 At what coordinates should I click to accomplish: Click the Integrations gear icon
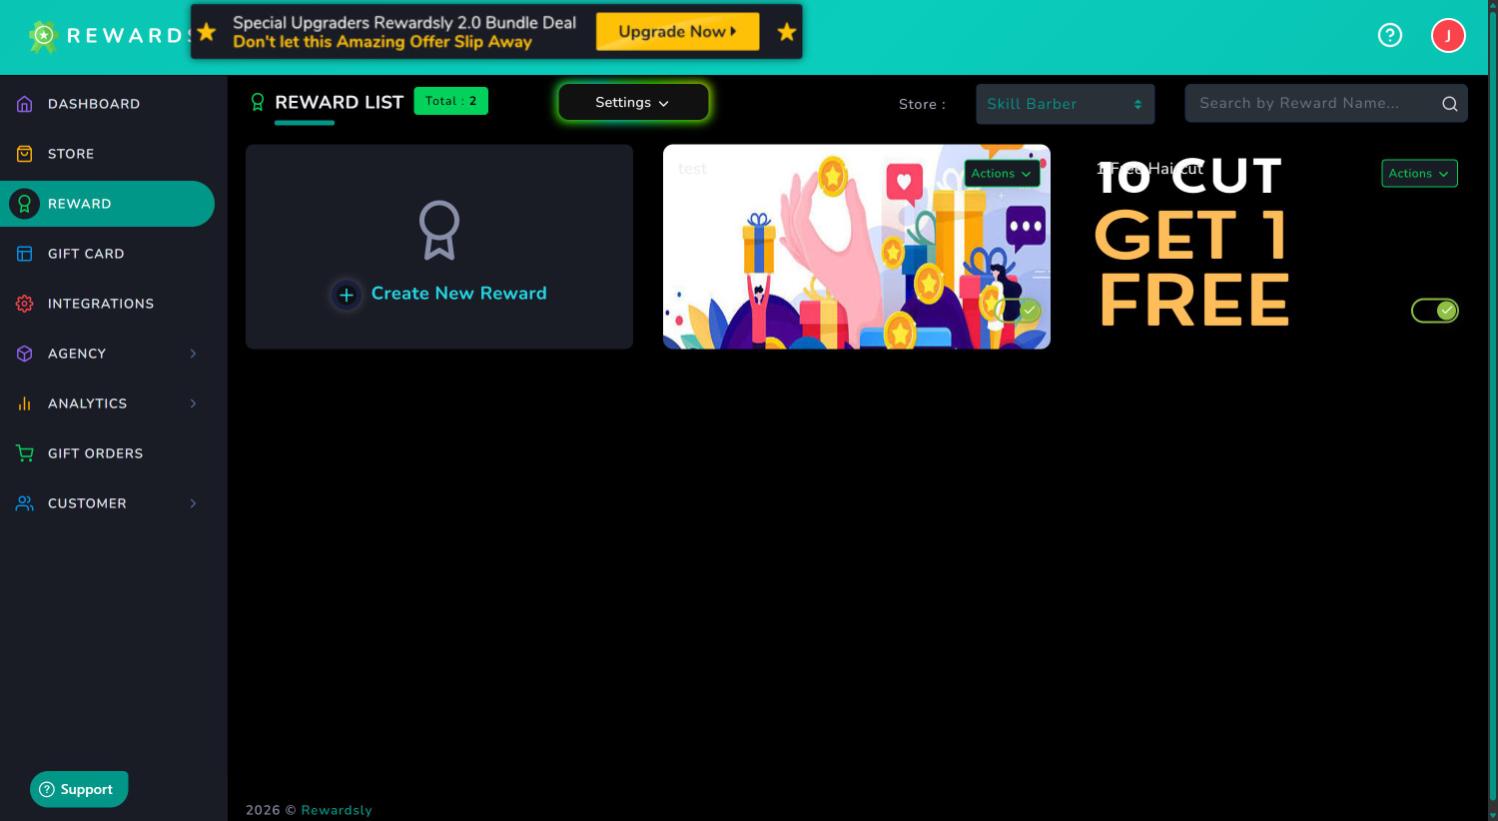coord(25,304)
